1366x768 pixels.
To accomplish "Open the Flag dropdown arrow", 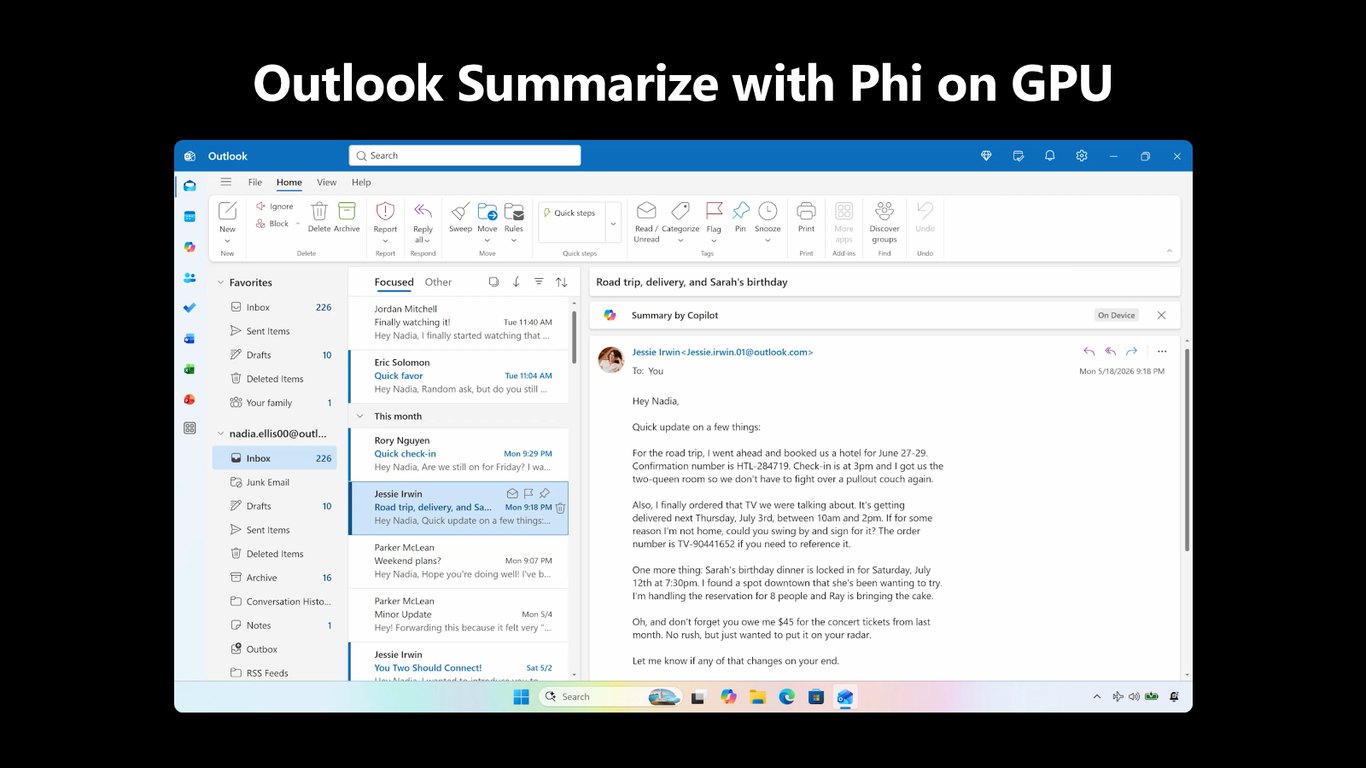I will 714,240.
